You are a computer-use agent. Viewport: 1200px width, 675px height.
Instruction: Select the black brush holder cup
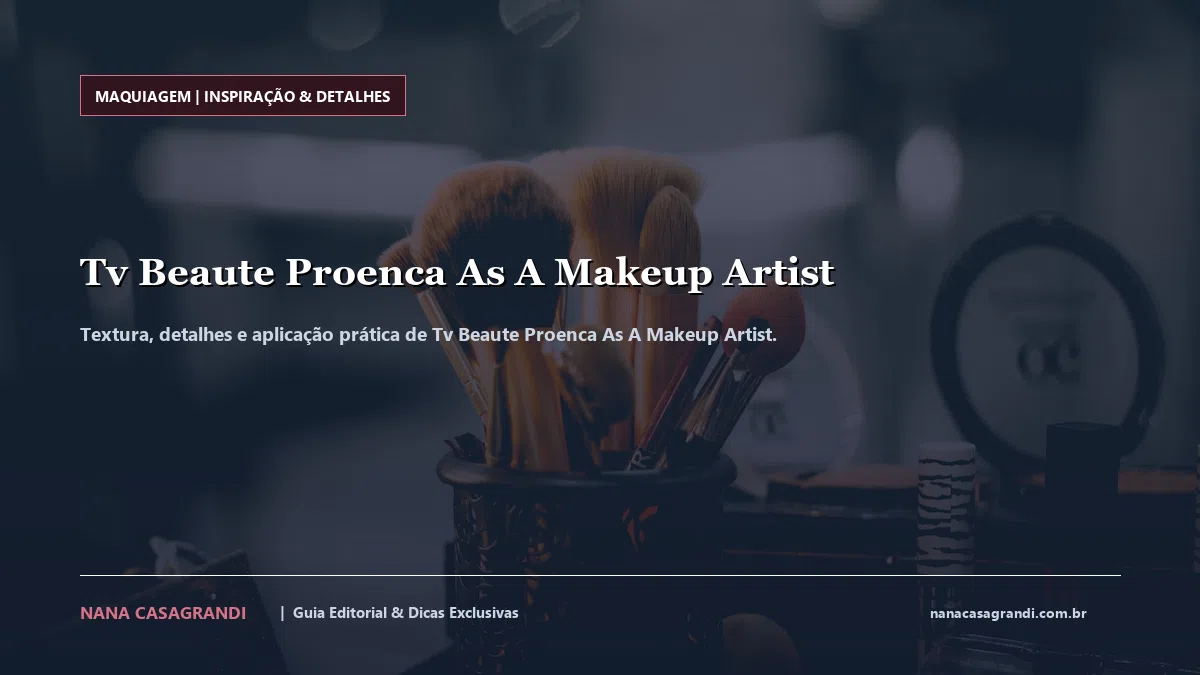(585, 540)
